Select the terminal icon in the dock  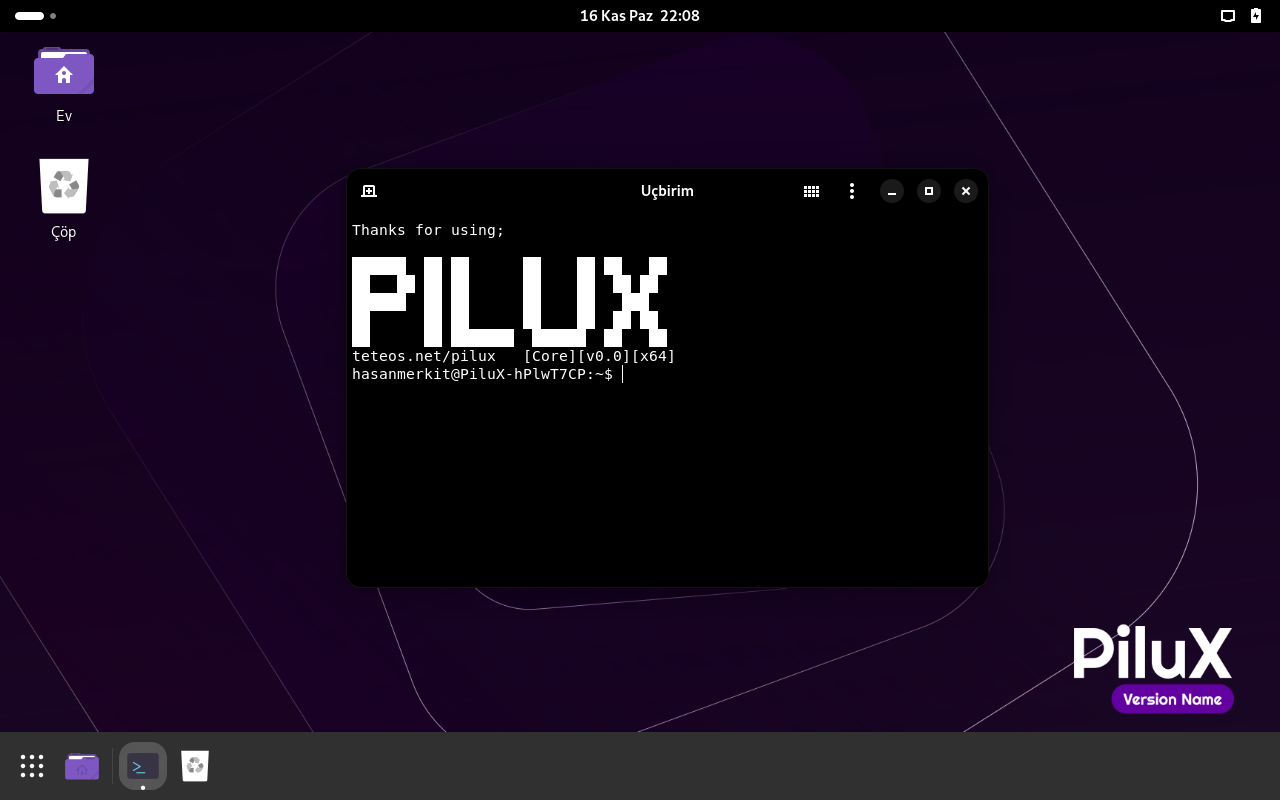pyautogui.click(x=143, y=766)
